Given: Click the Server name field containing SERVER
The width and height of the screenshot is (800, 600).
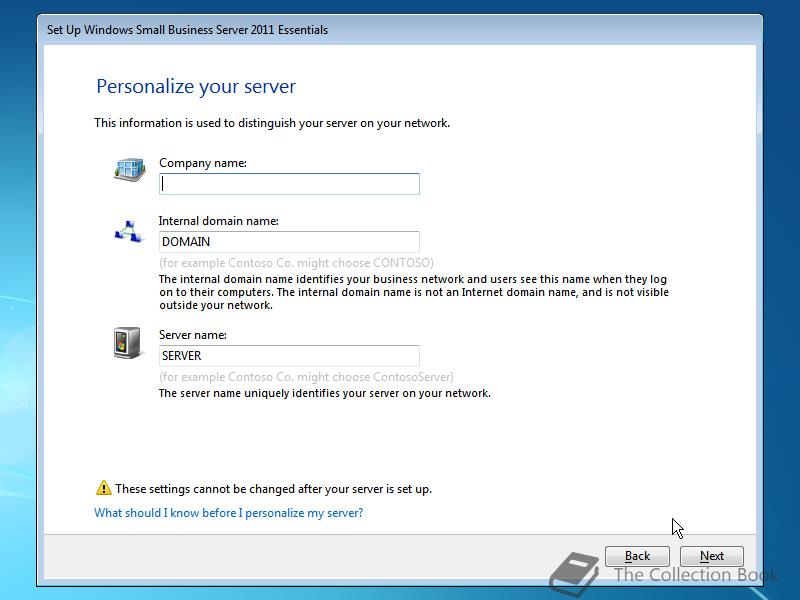Looking at the screenshot, I should [x=289, y=356].
